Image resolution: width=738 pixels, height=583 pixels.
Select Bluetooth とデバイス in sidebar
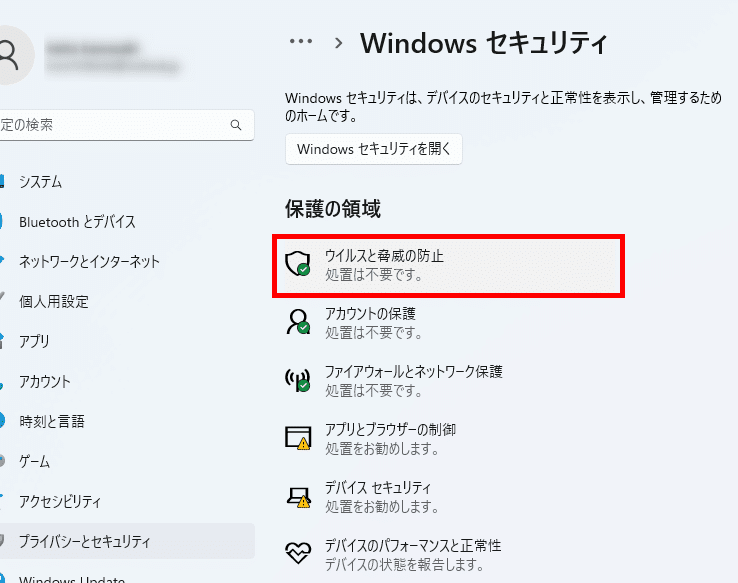coord(77,222)
